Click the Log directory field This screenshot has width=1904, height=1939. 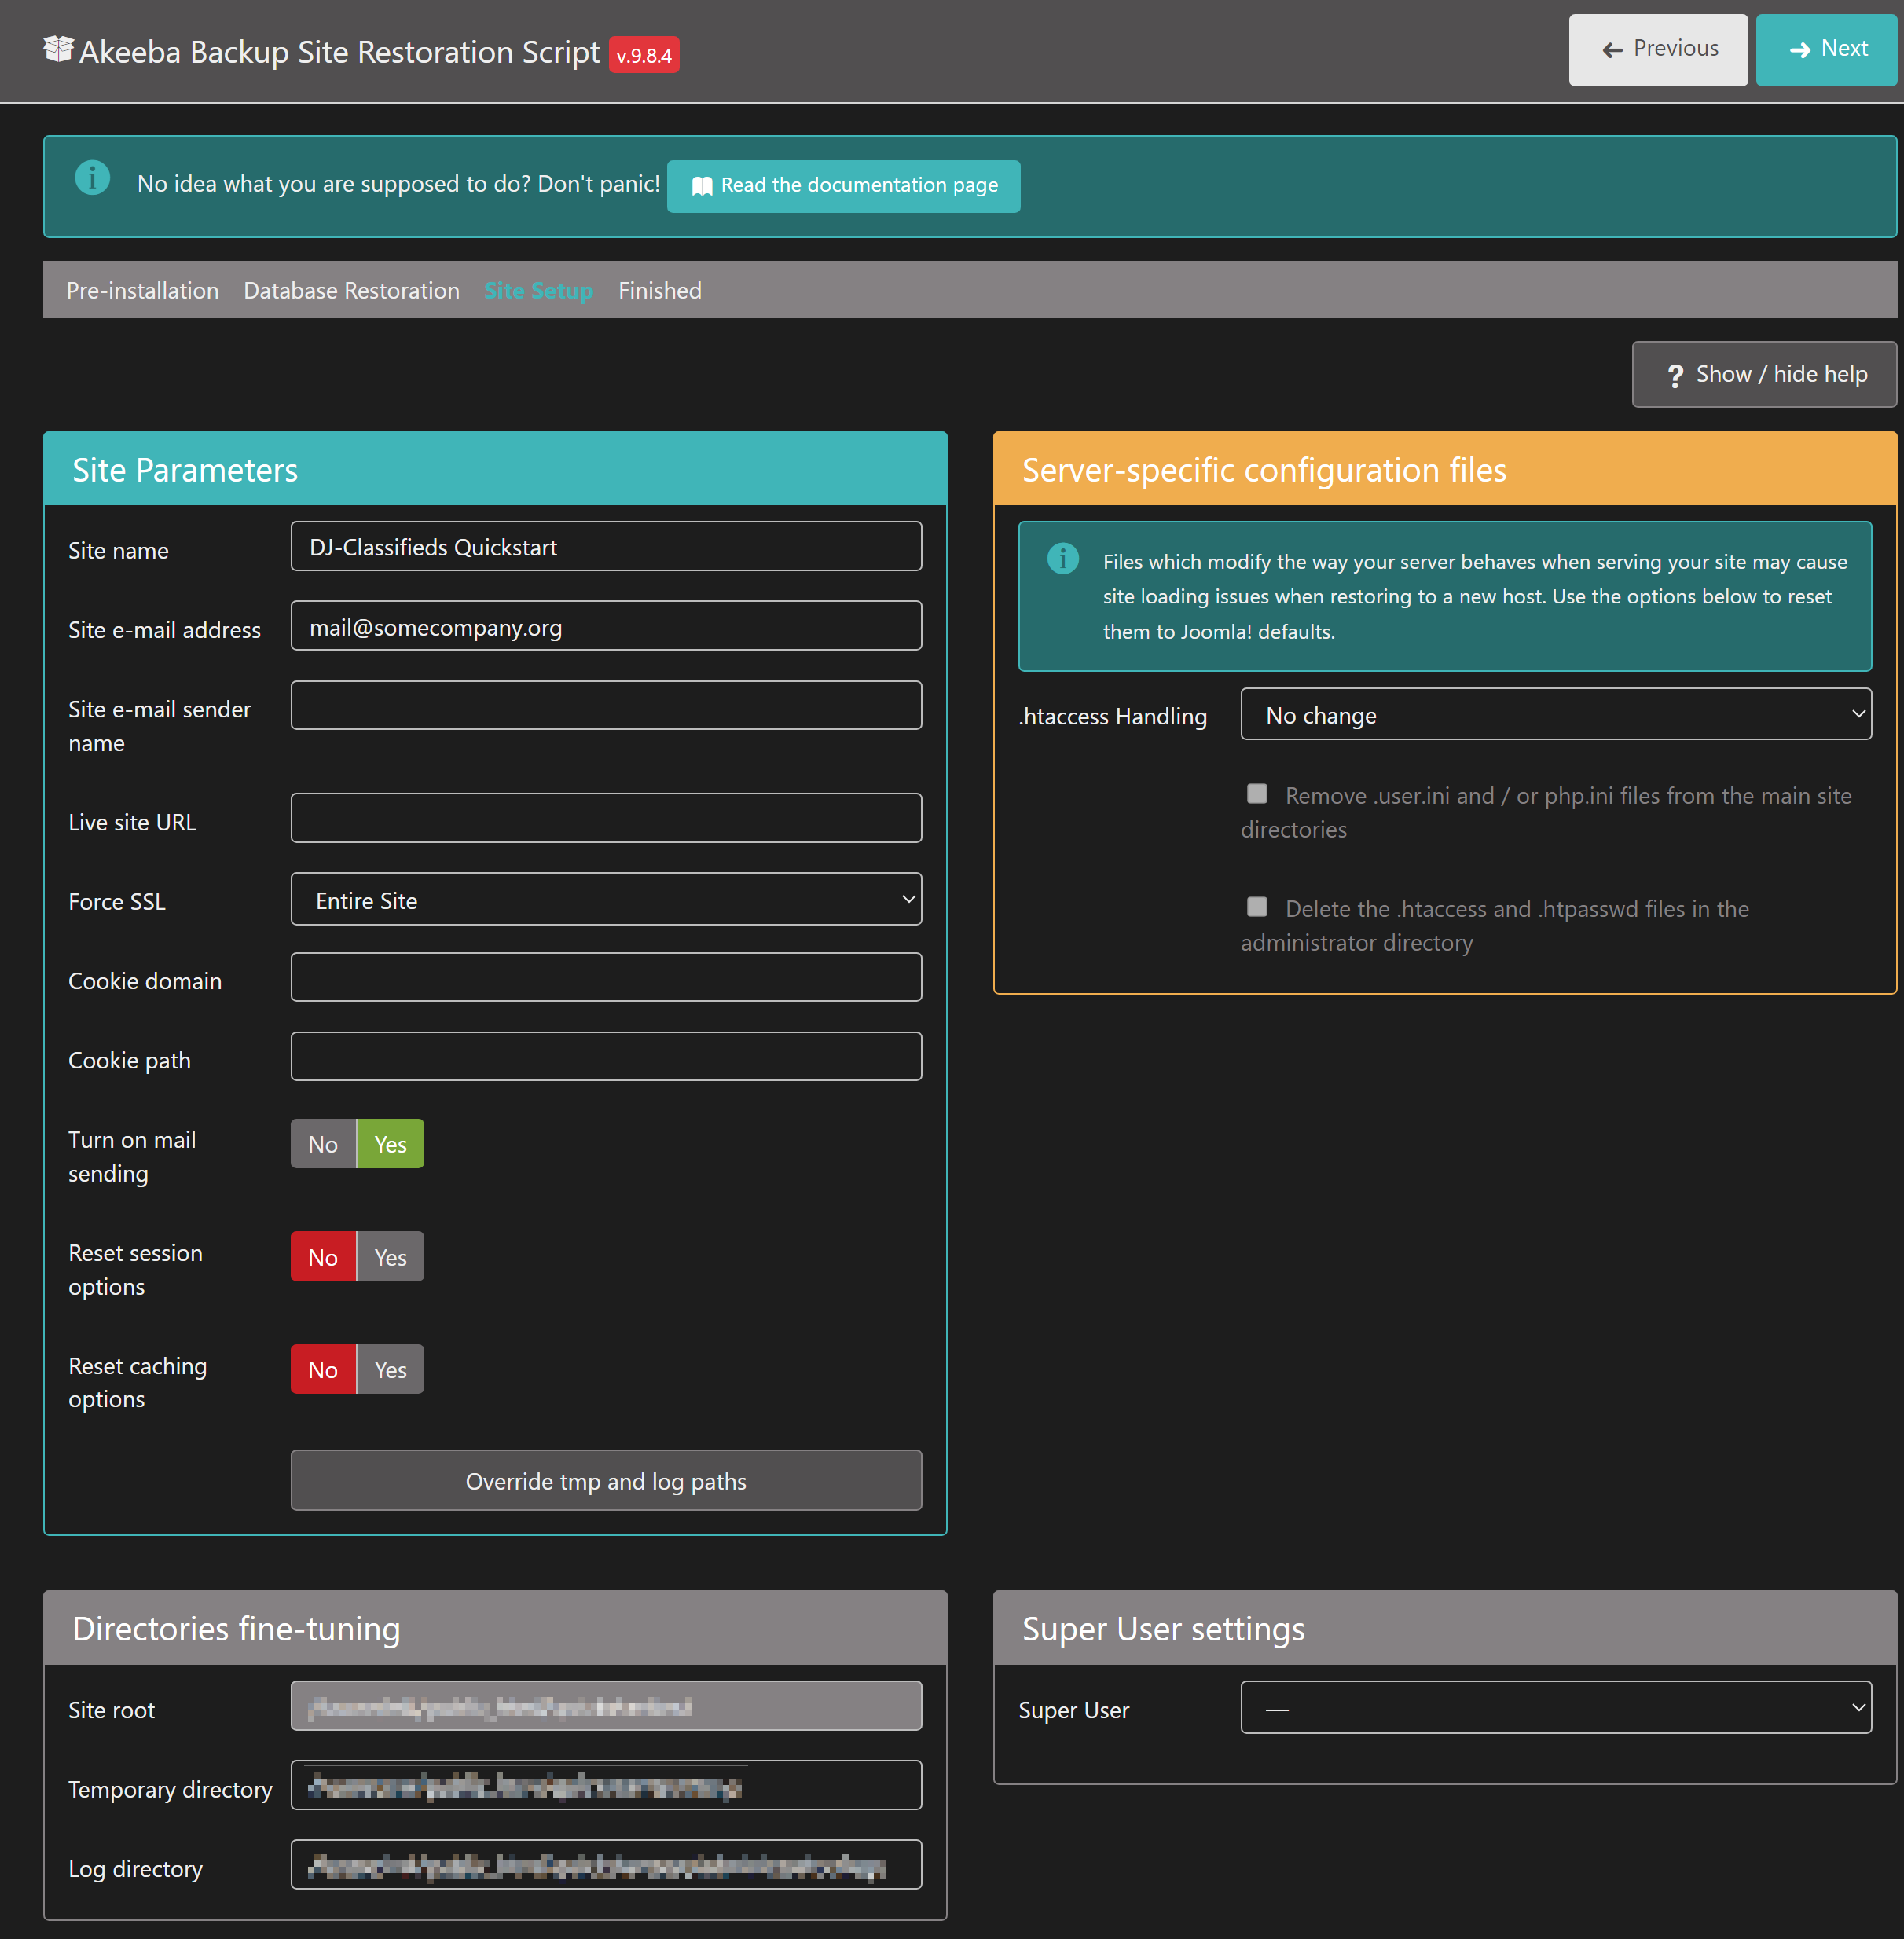(606, 1865)
